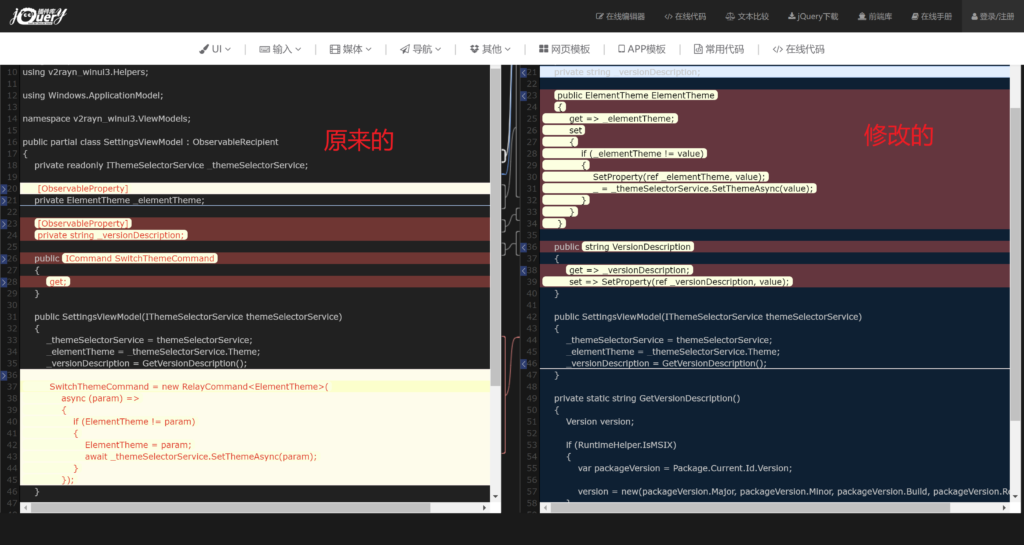Expand the 其他 dropdown menu
This screenshot has width=1024, height=545.
click(x=490, y=49)
